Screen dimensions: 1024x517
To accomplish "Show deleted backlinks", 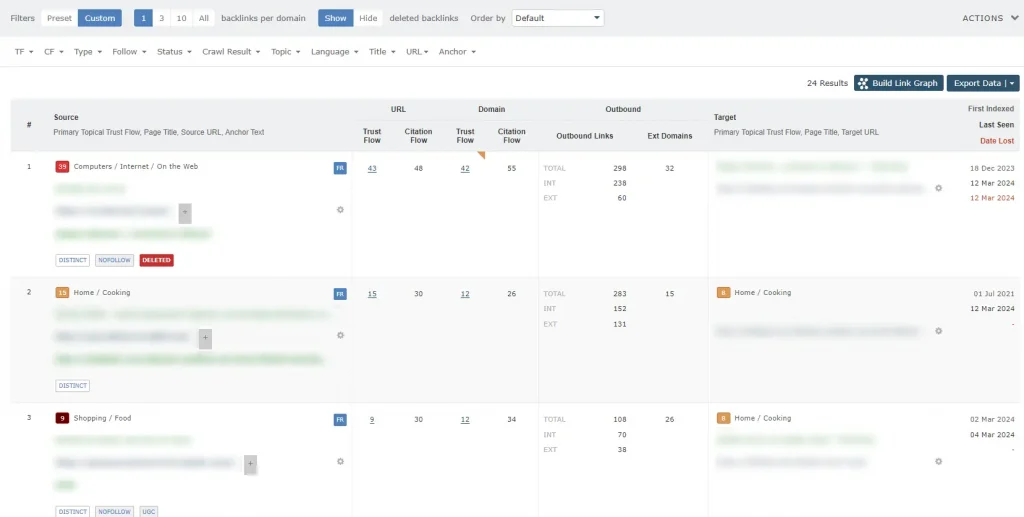I will 336,18.
